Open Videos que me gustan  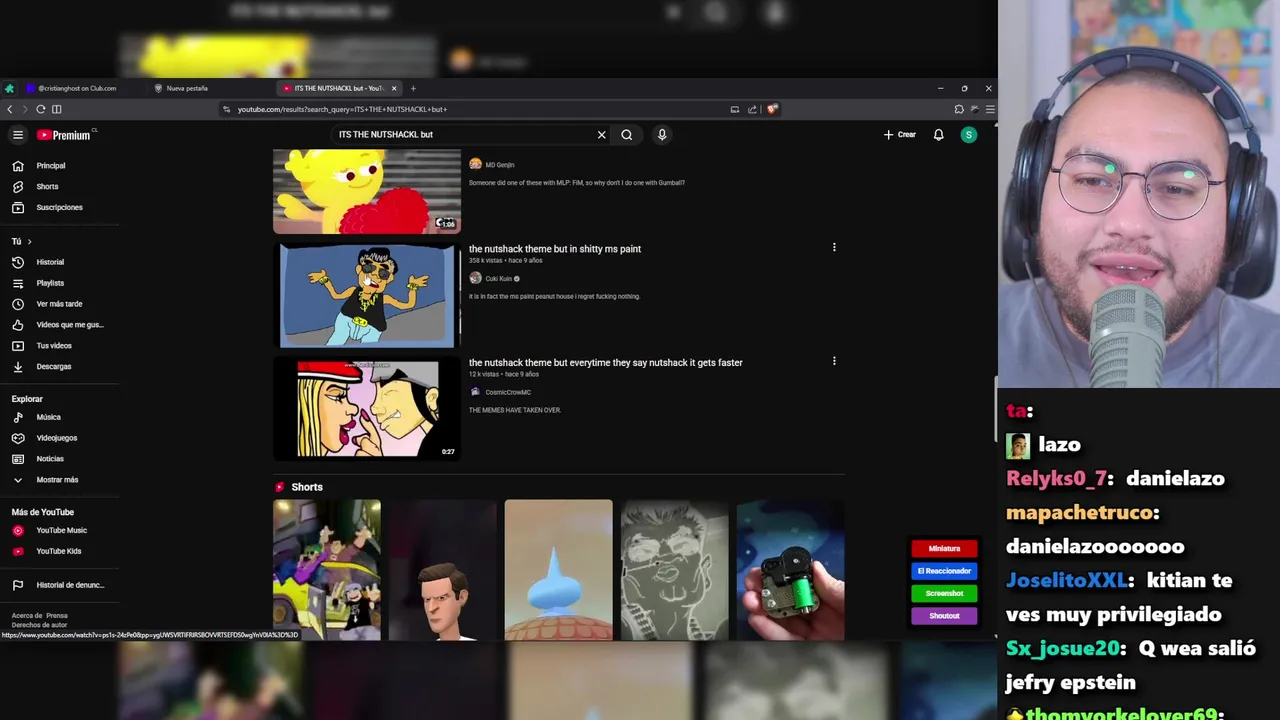[69, 325]
